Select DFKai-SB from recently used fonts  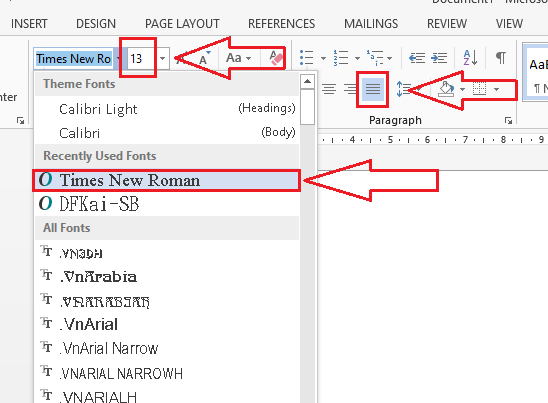click(167, 204)
